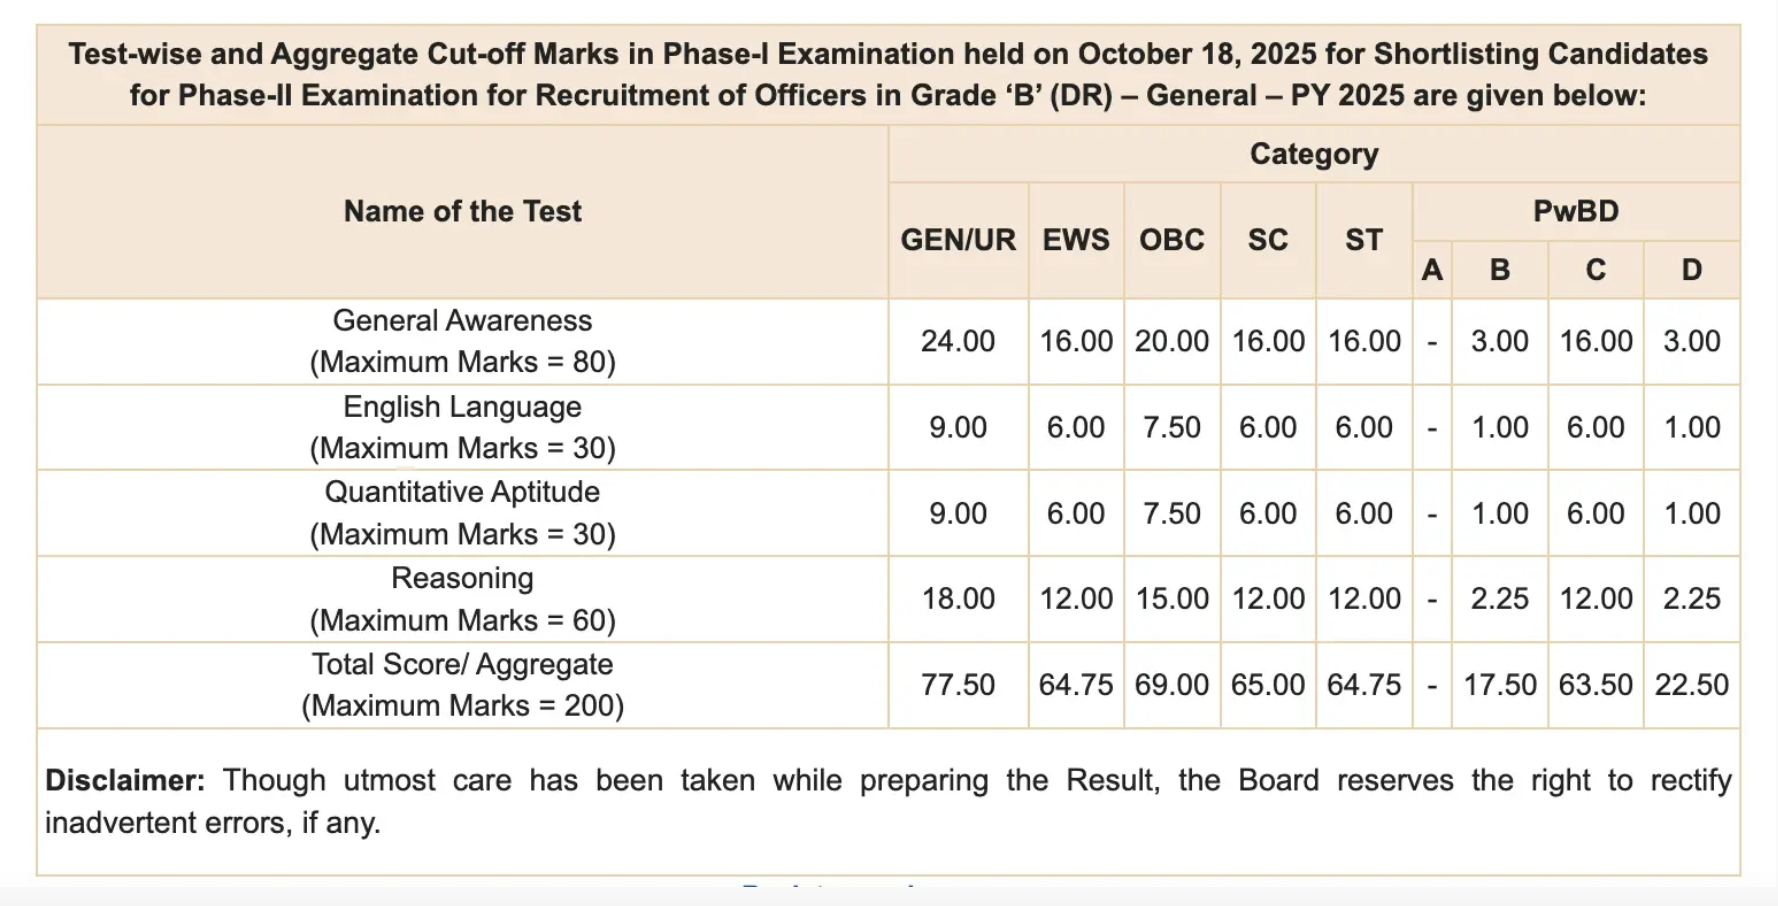The height and width of the screenshot is (906, 1778).
Task: Click the GEN/UR column header
Action: [958, 240]
